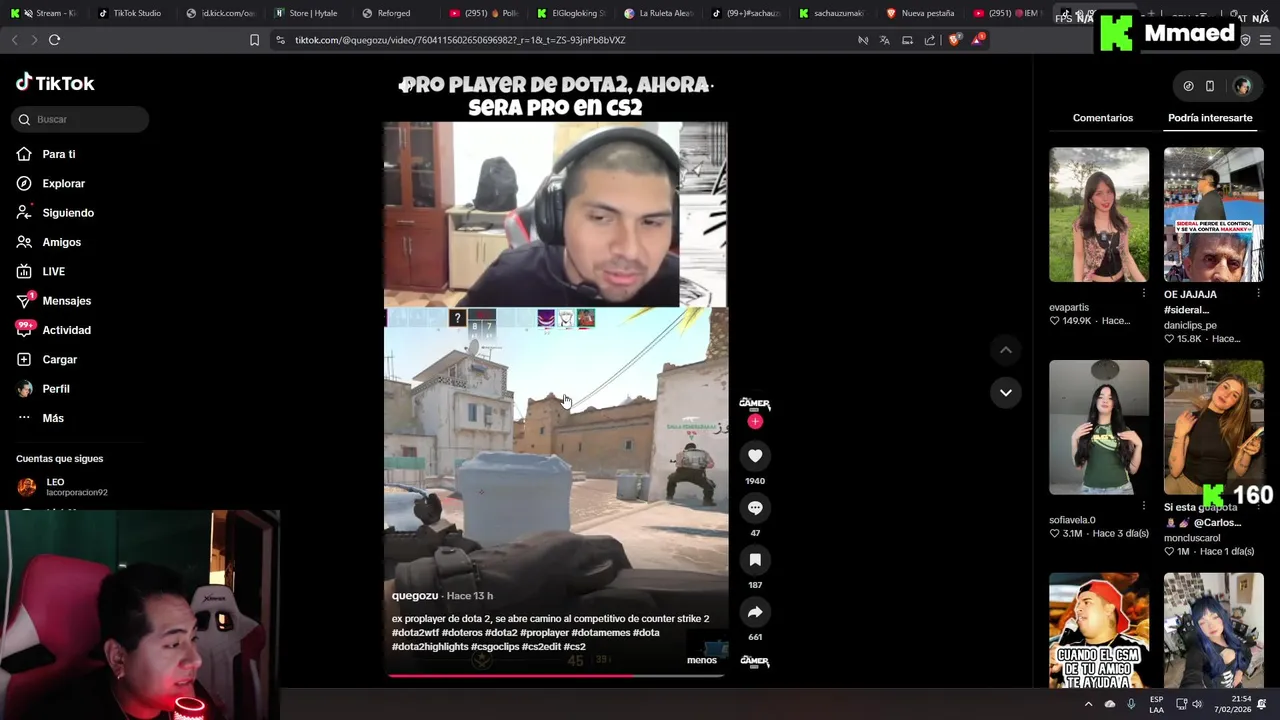The image size is (1280, 720).
Task: Open the evapartis video thumbnail
Action: tap(1099, 215)
